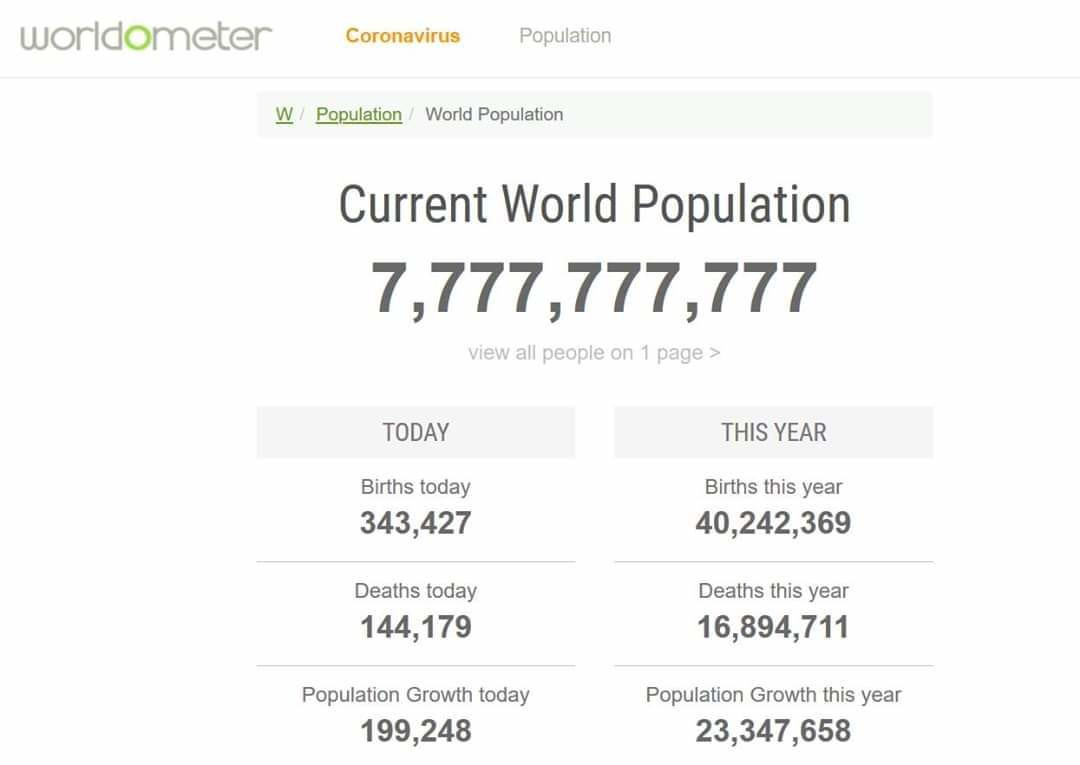1080x765 pixels.
Task: Click the THIS YEAR column header
Action: click(773, 432)
